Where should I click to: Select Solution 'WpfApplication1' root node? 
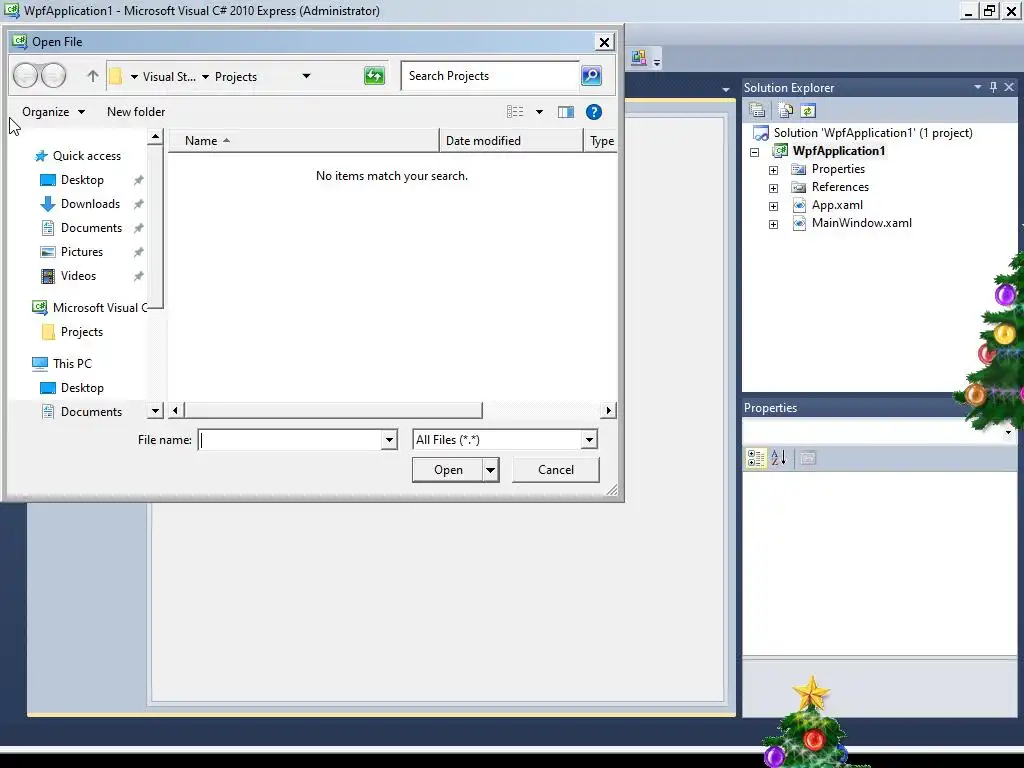(x=872, y=133)
